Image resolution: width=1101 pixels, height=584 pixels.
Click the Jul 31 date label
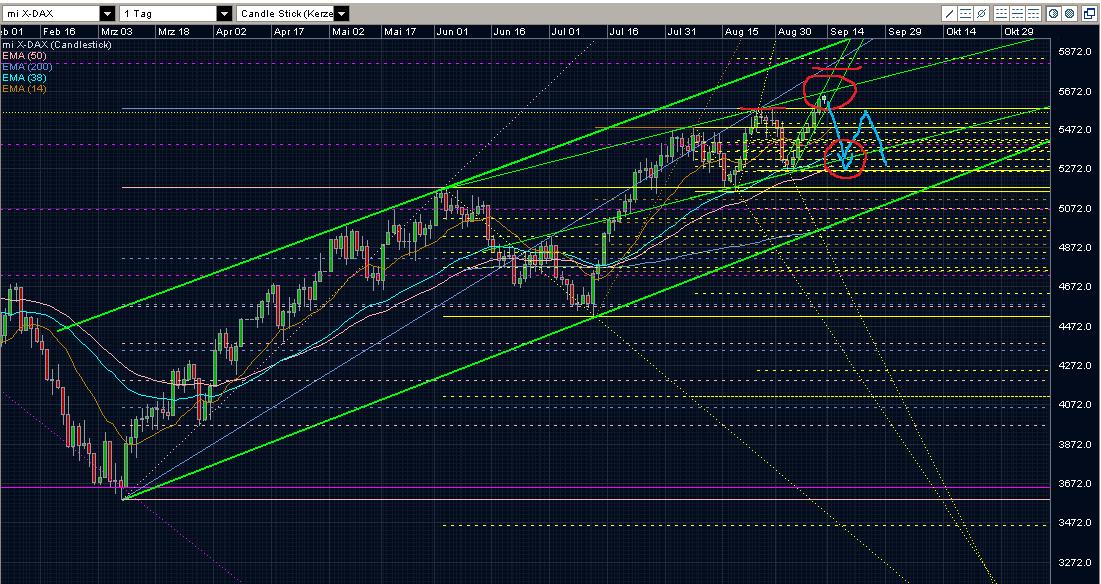681,32
